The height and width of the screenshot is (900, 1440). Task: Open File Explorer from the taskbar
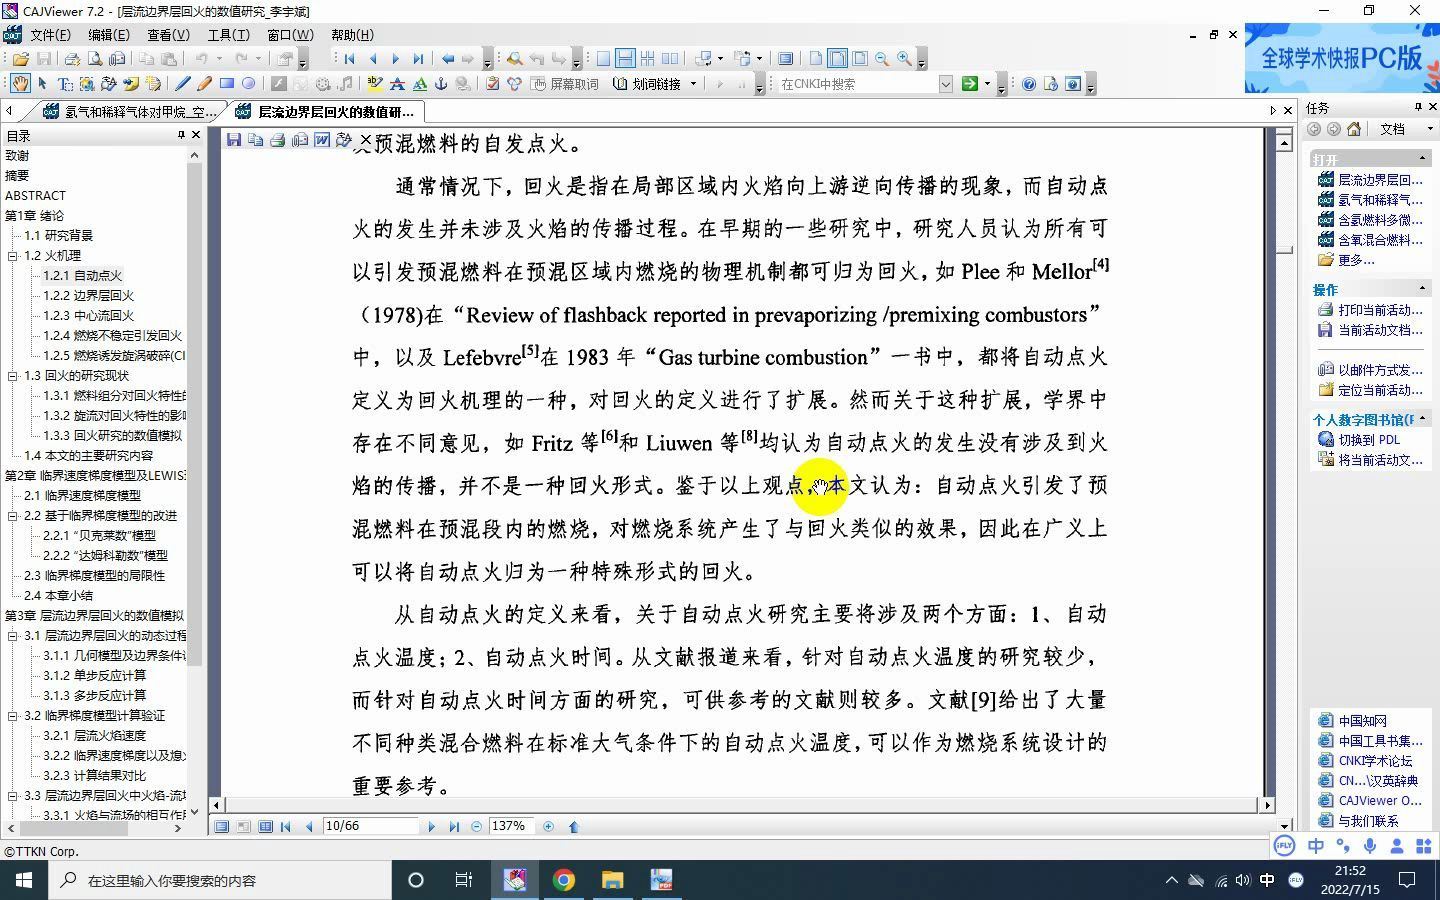[x=612, y=880]
